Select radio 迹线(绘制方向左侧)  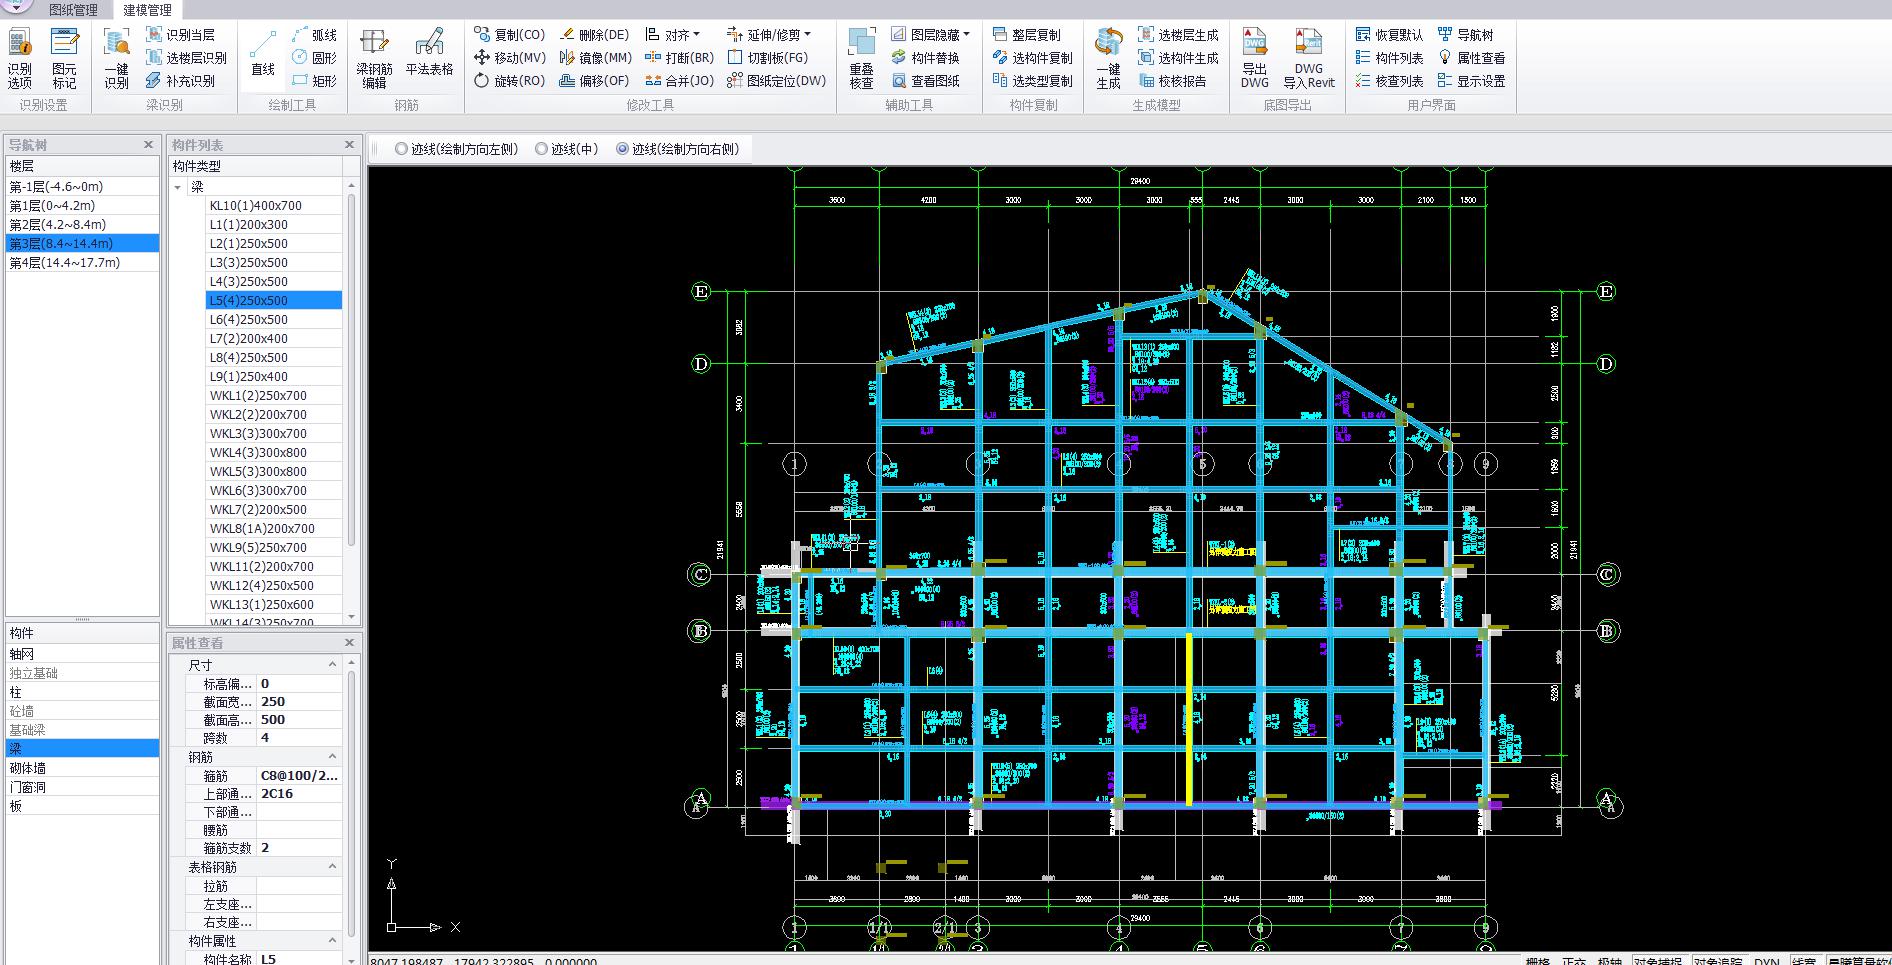point(456,149)
